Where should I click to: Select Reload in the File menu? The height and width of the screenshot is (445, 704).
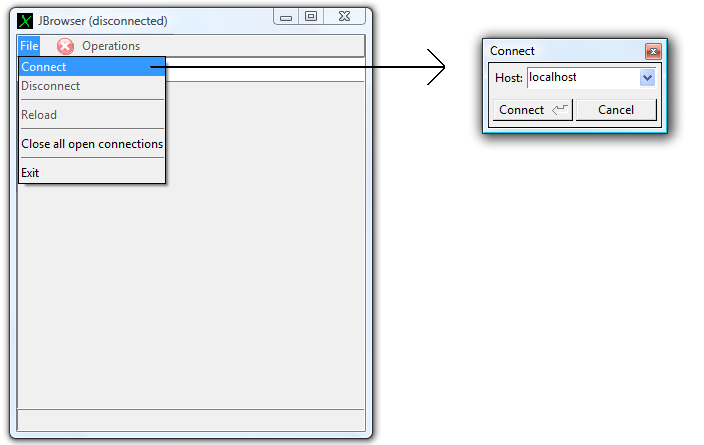pyautogui.click(x=39, y=115)
